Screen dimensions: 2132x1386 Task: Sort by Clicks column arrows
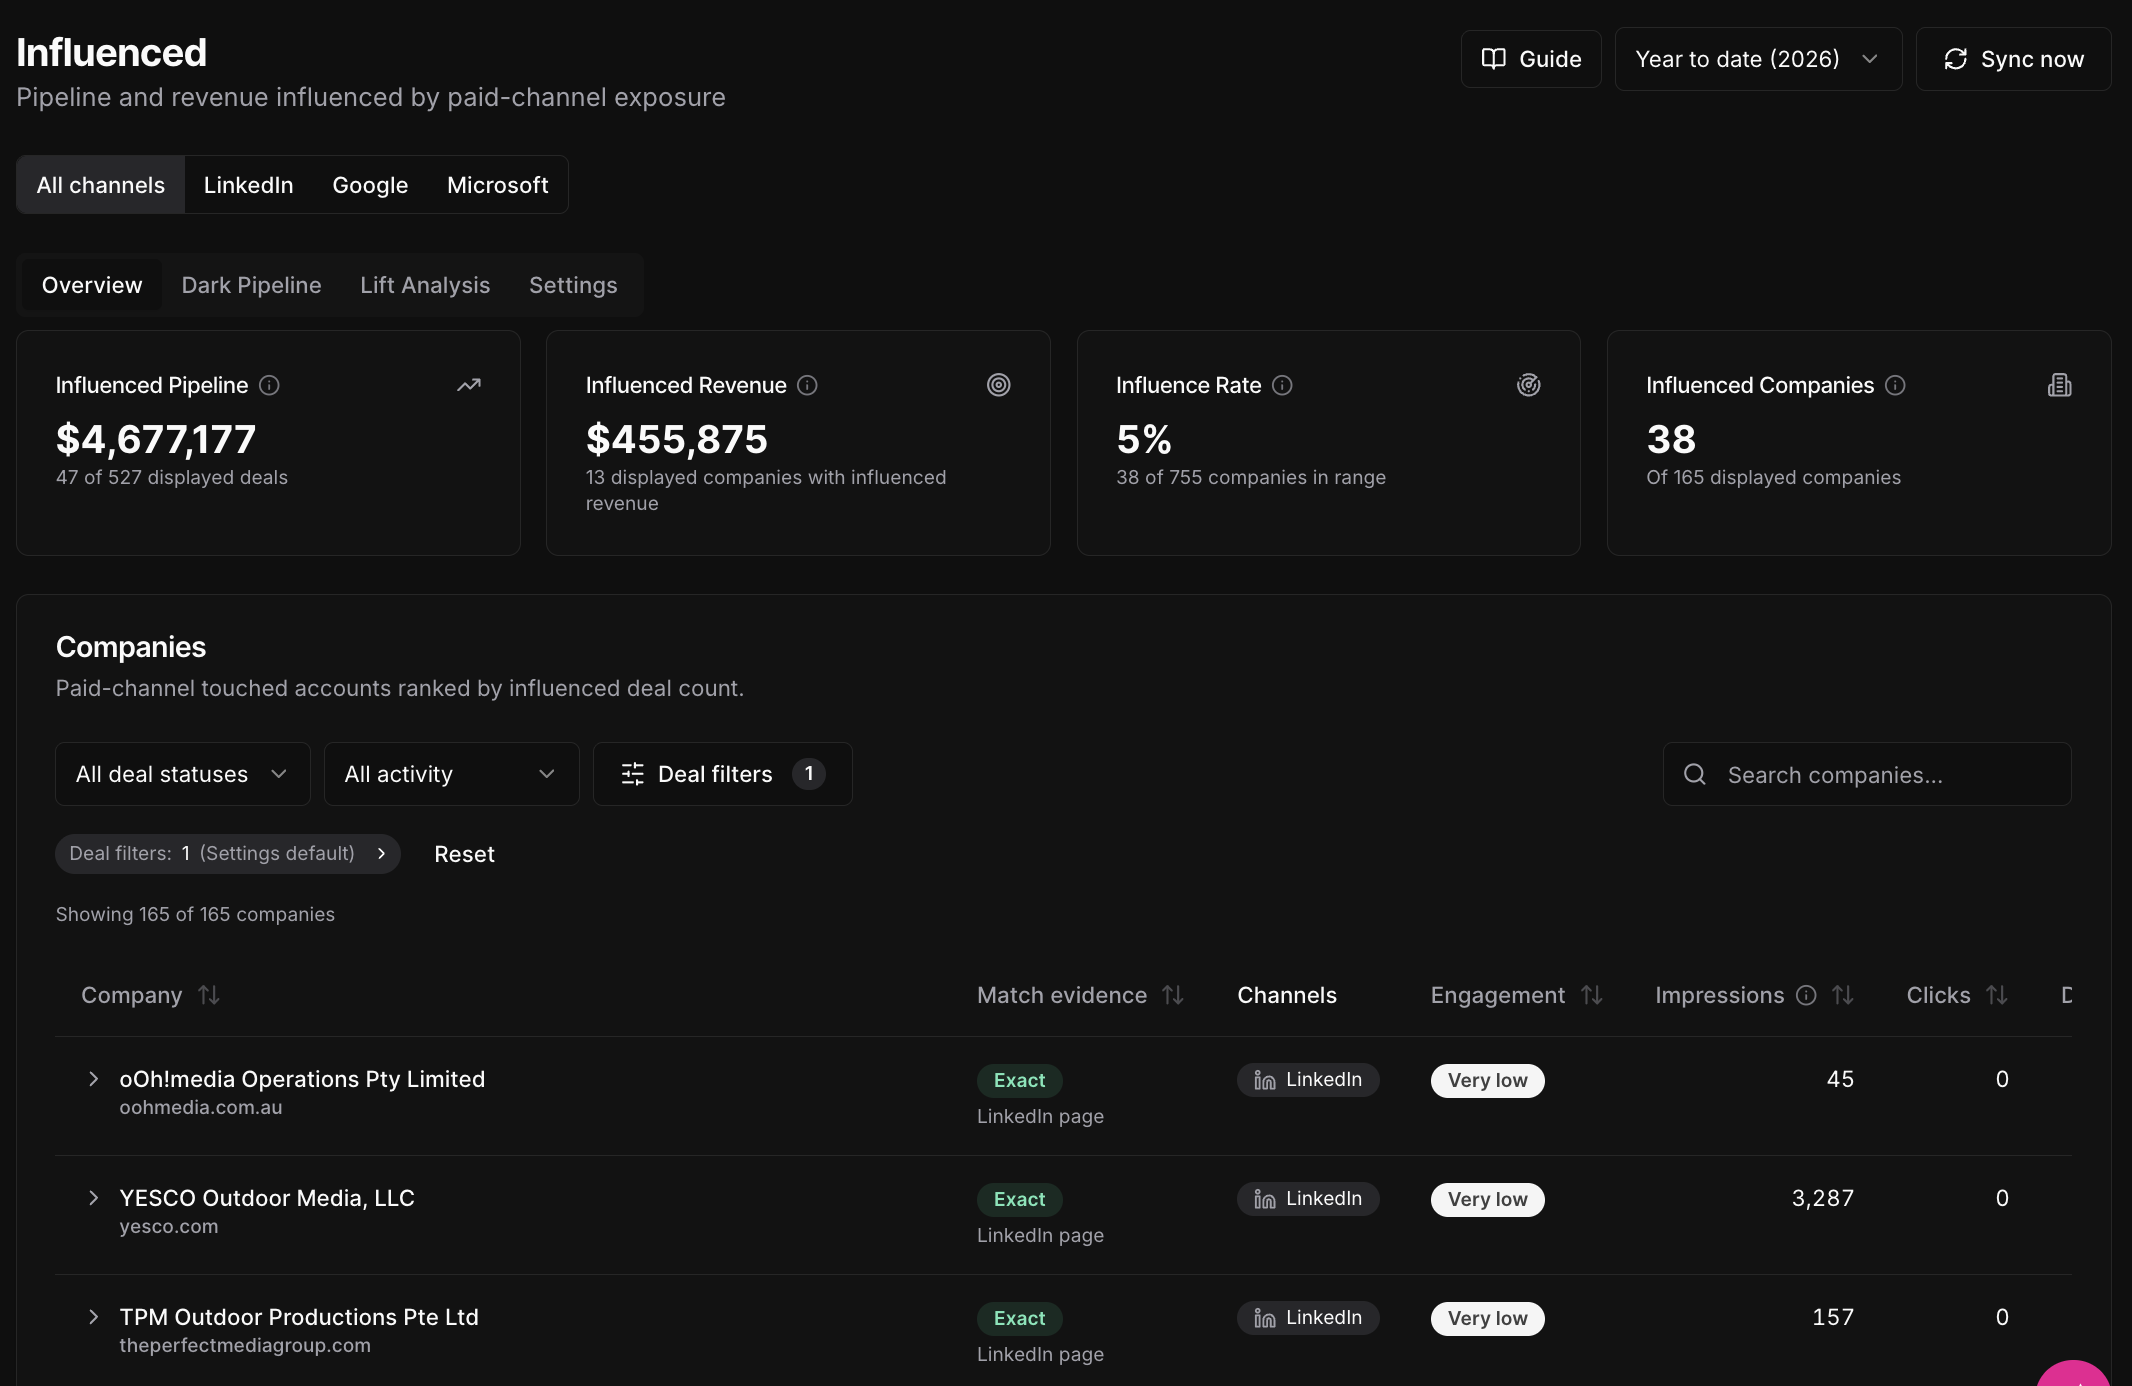[x=1997, y=995]
